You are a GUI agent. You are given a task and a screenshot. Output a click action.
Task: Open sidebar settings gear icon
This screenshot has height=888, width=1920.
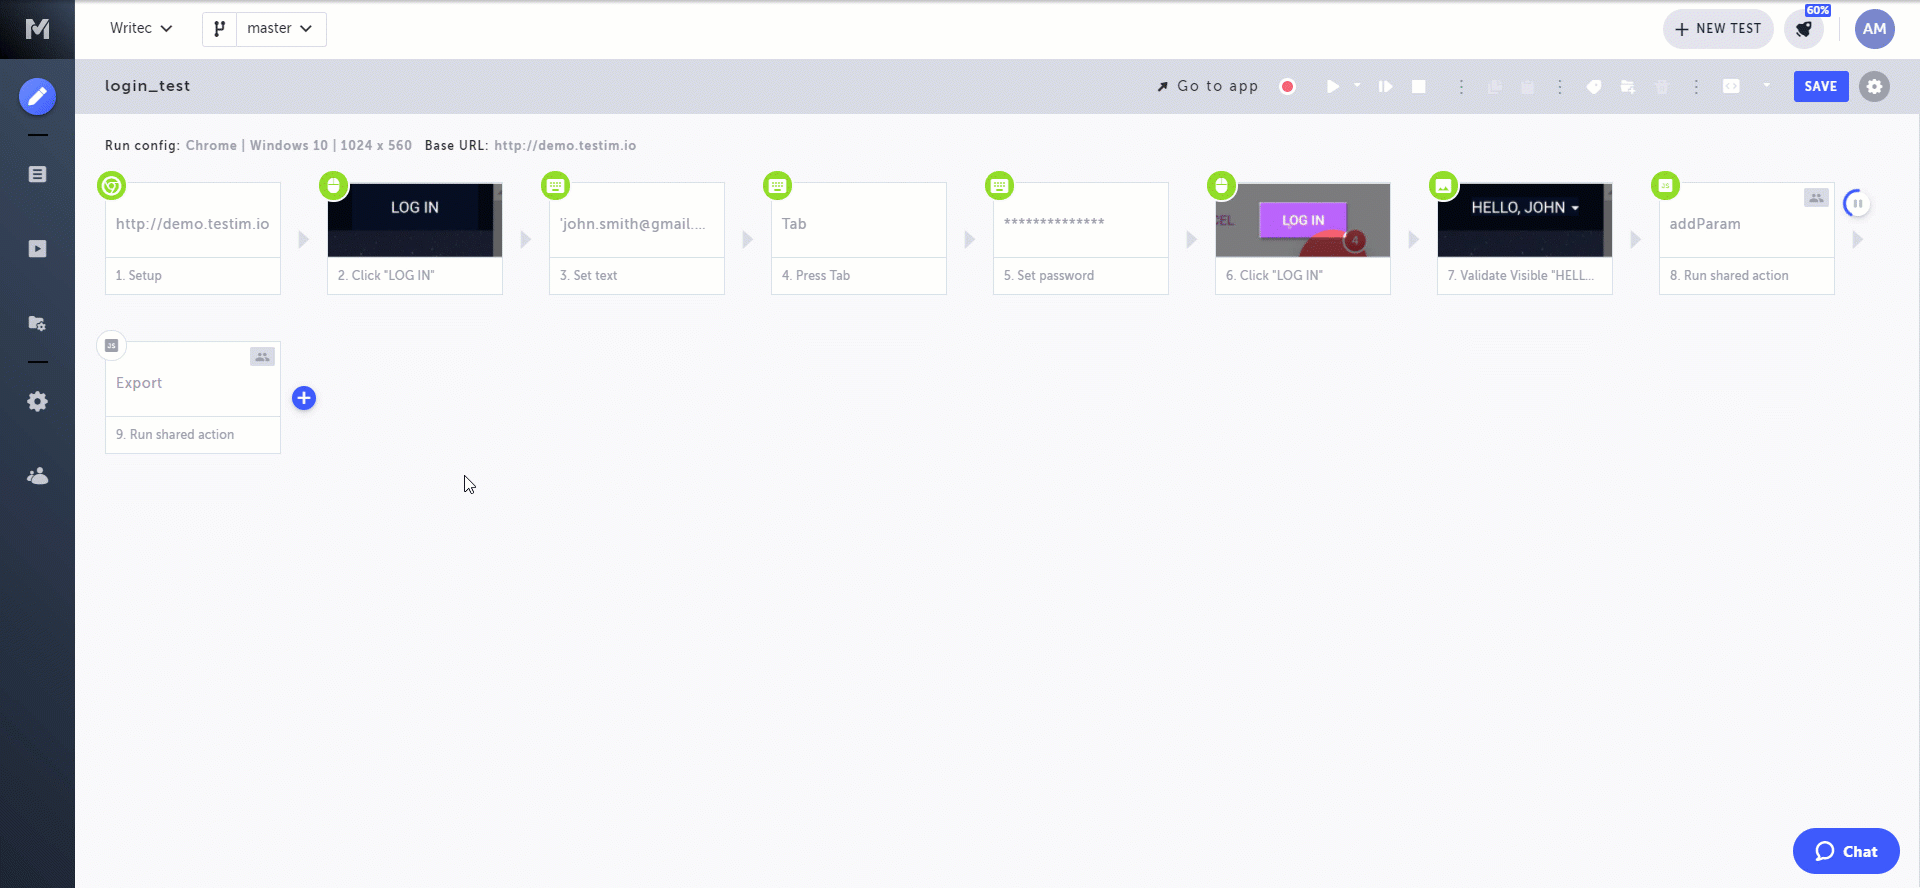(37, 402)
